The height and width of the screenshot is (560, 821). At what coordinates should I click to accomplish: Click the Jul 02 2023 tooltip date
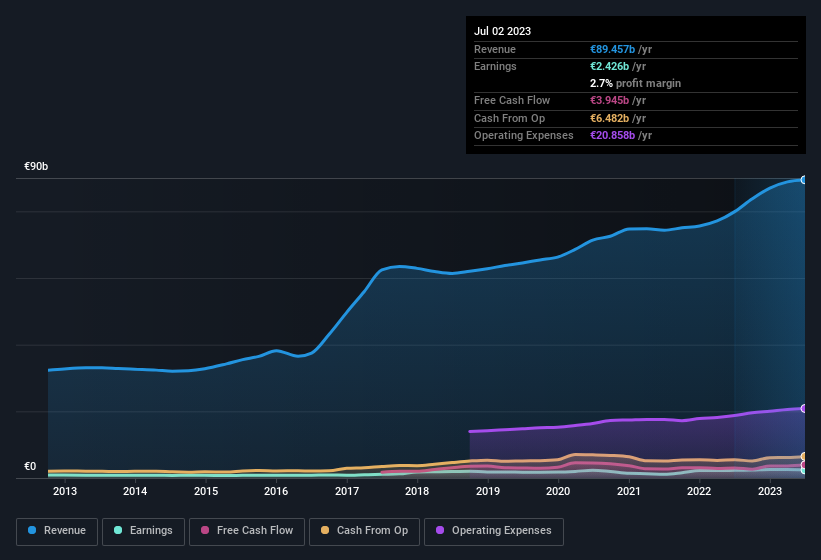tap(503, 31)
